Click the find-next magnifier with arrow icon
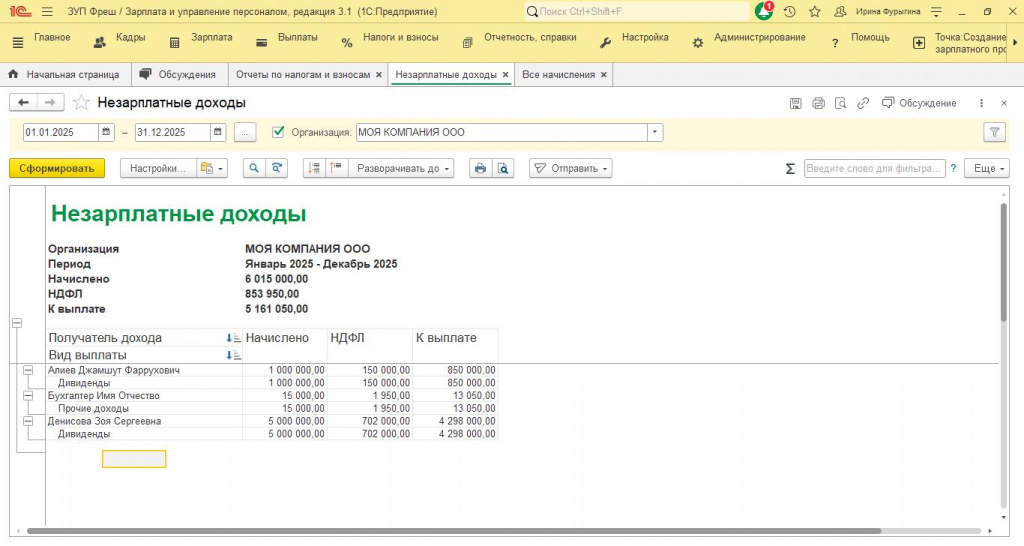The width and height of the screenshot is (1024, 546). tap(277, 169)
